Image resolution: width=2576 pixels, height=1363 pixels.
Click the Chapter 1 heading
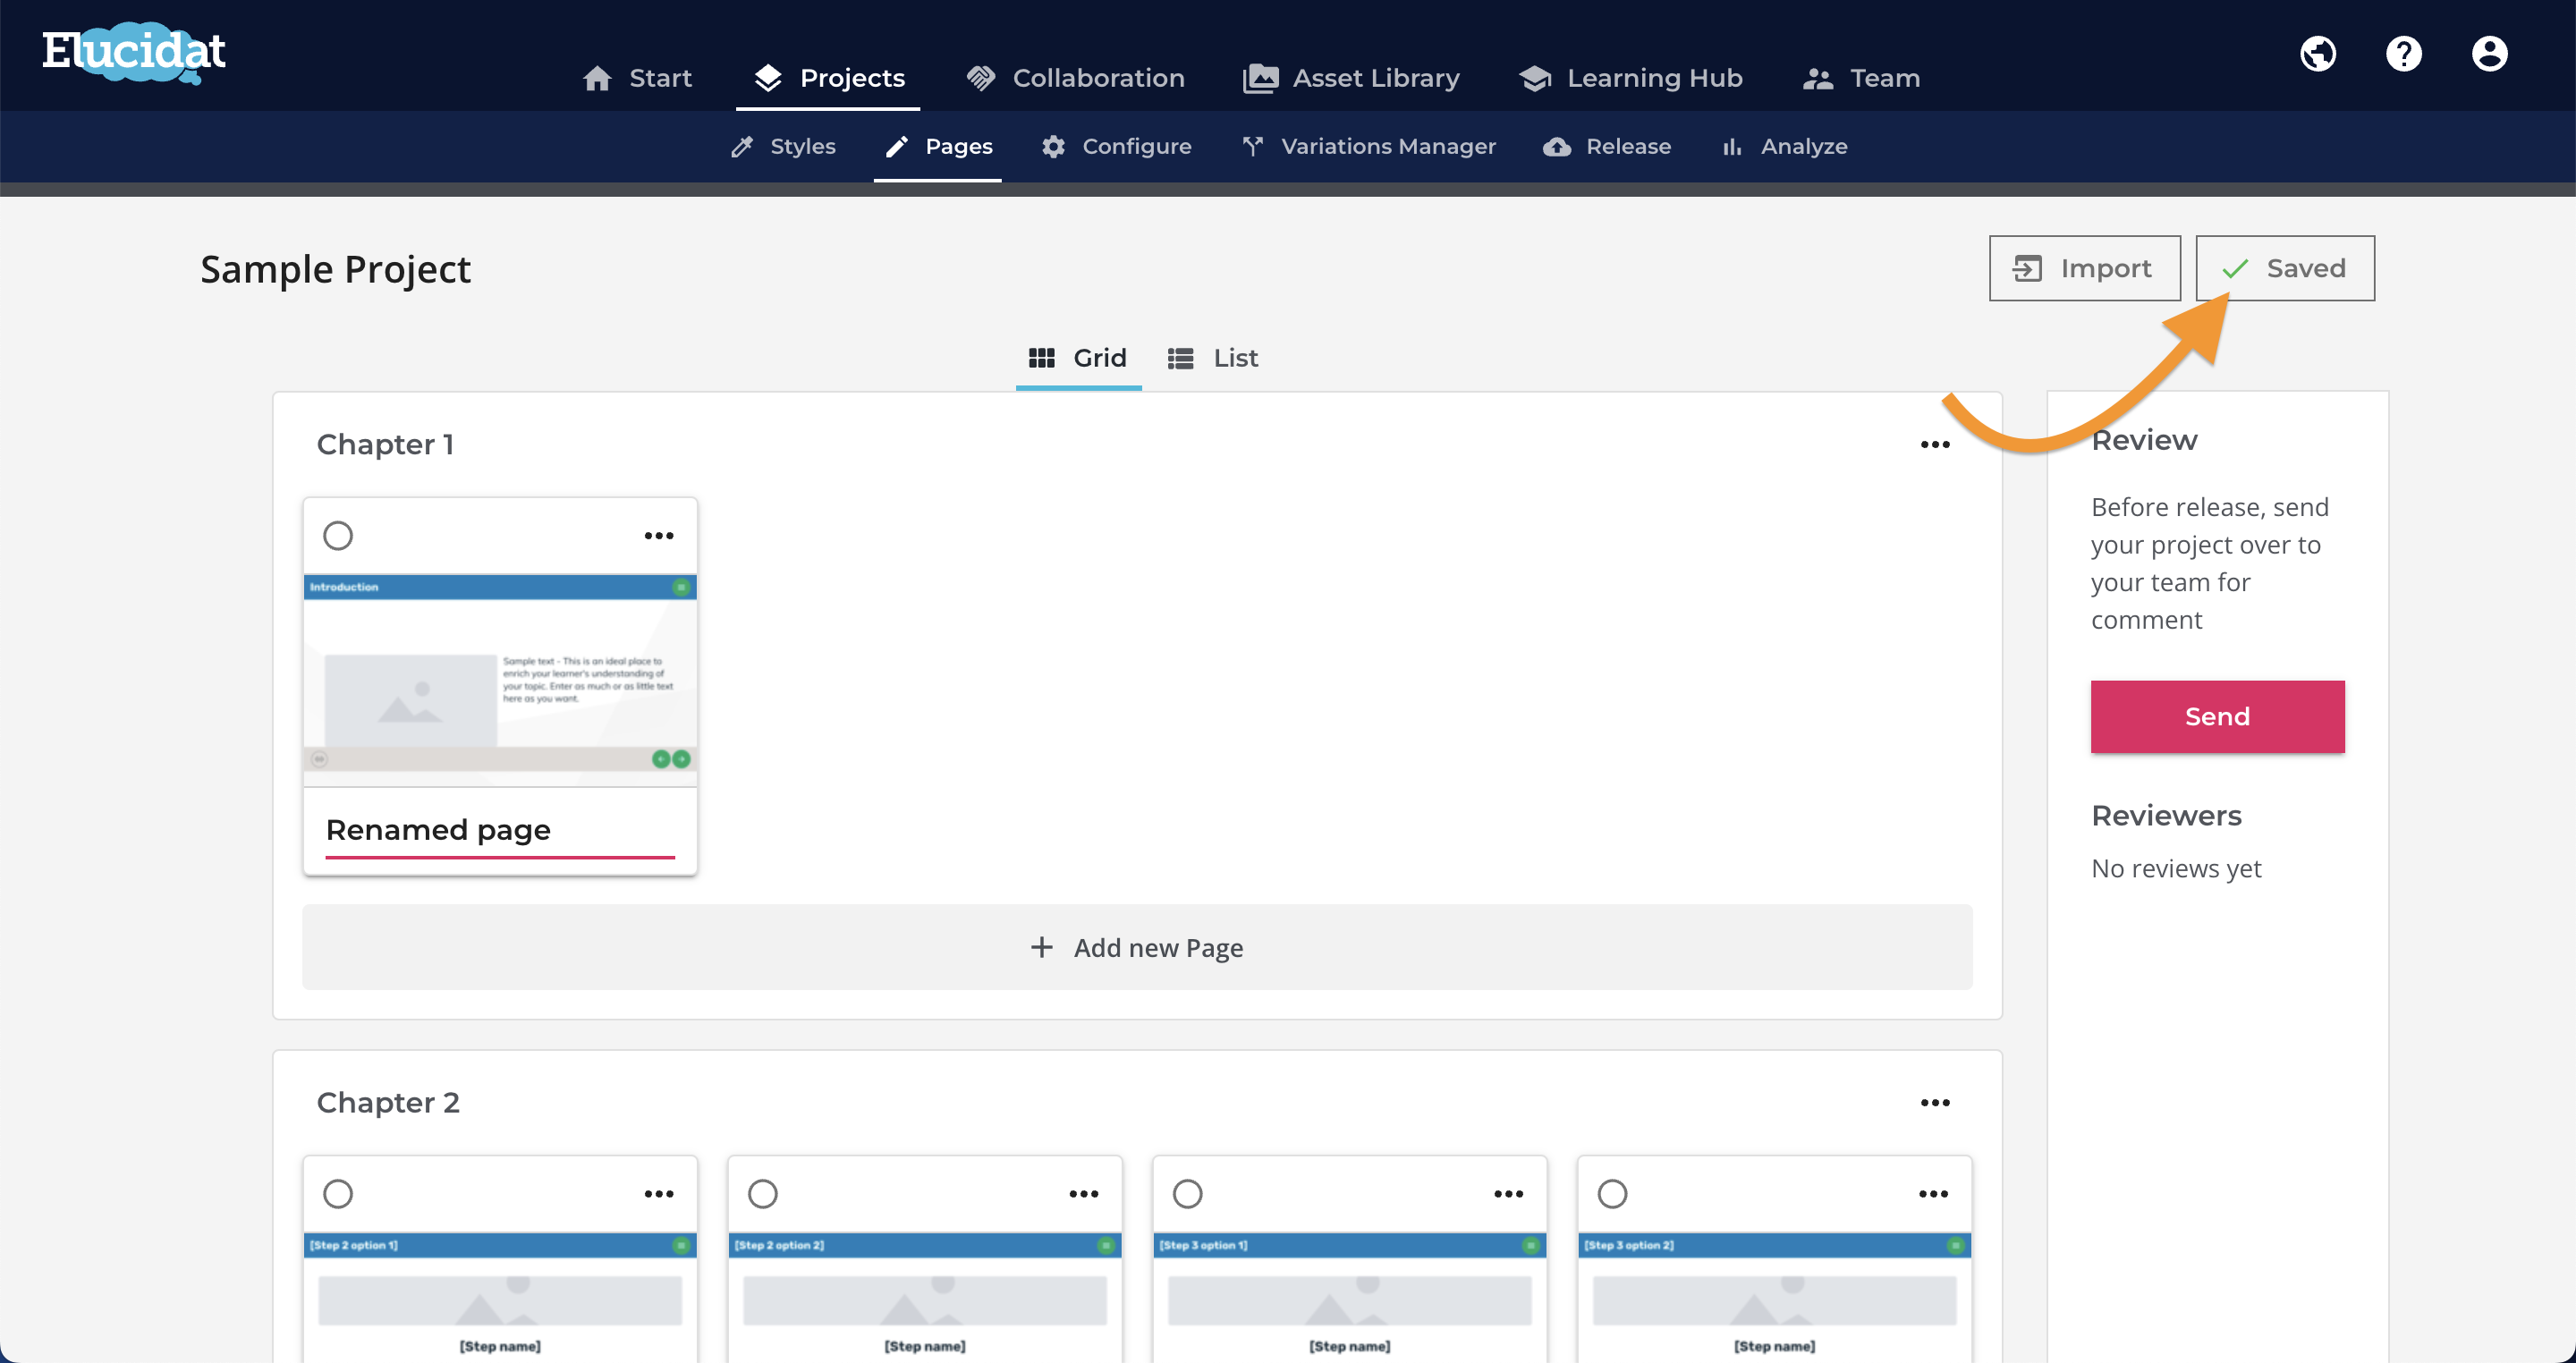point(385,445)
